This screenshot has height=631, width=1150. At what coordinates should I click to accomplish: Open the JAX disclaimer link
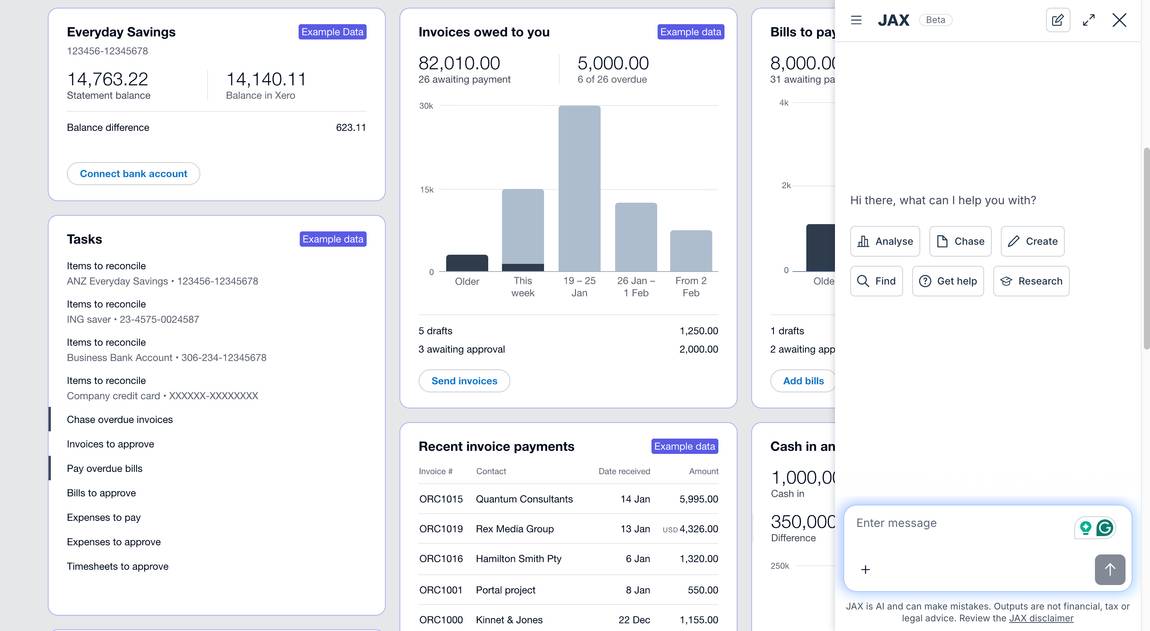point(1041,619)
